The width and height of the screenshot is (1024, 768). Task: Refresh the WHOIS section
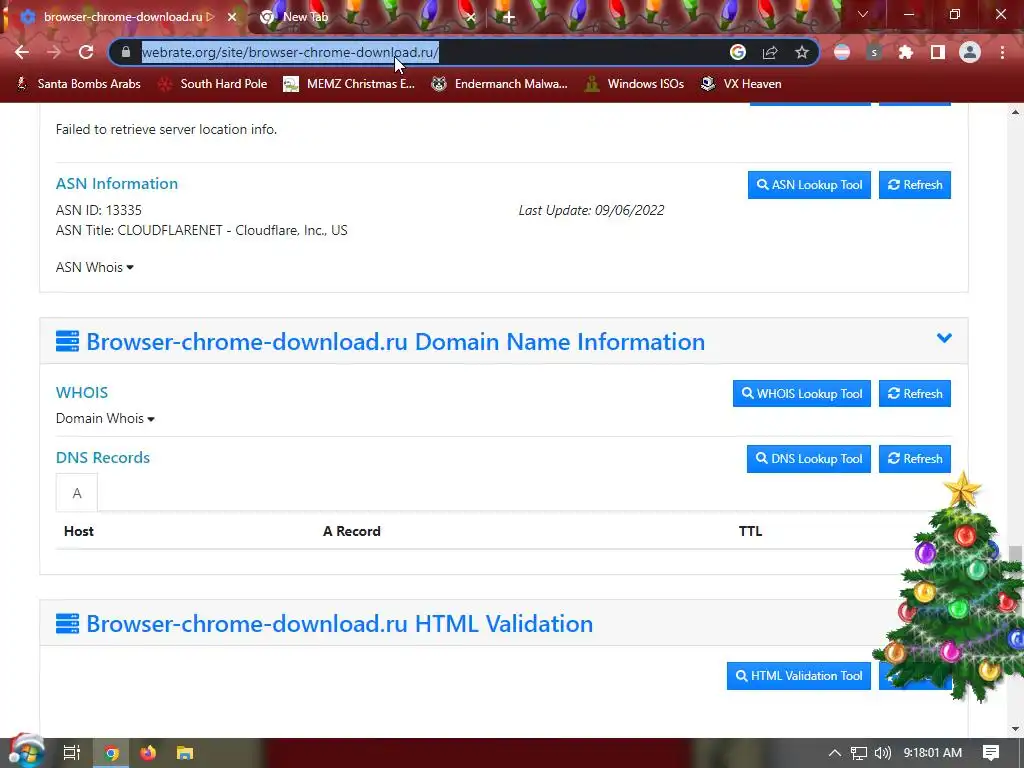914,394
